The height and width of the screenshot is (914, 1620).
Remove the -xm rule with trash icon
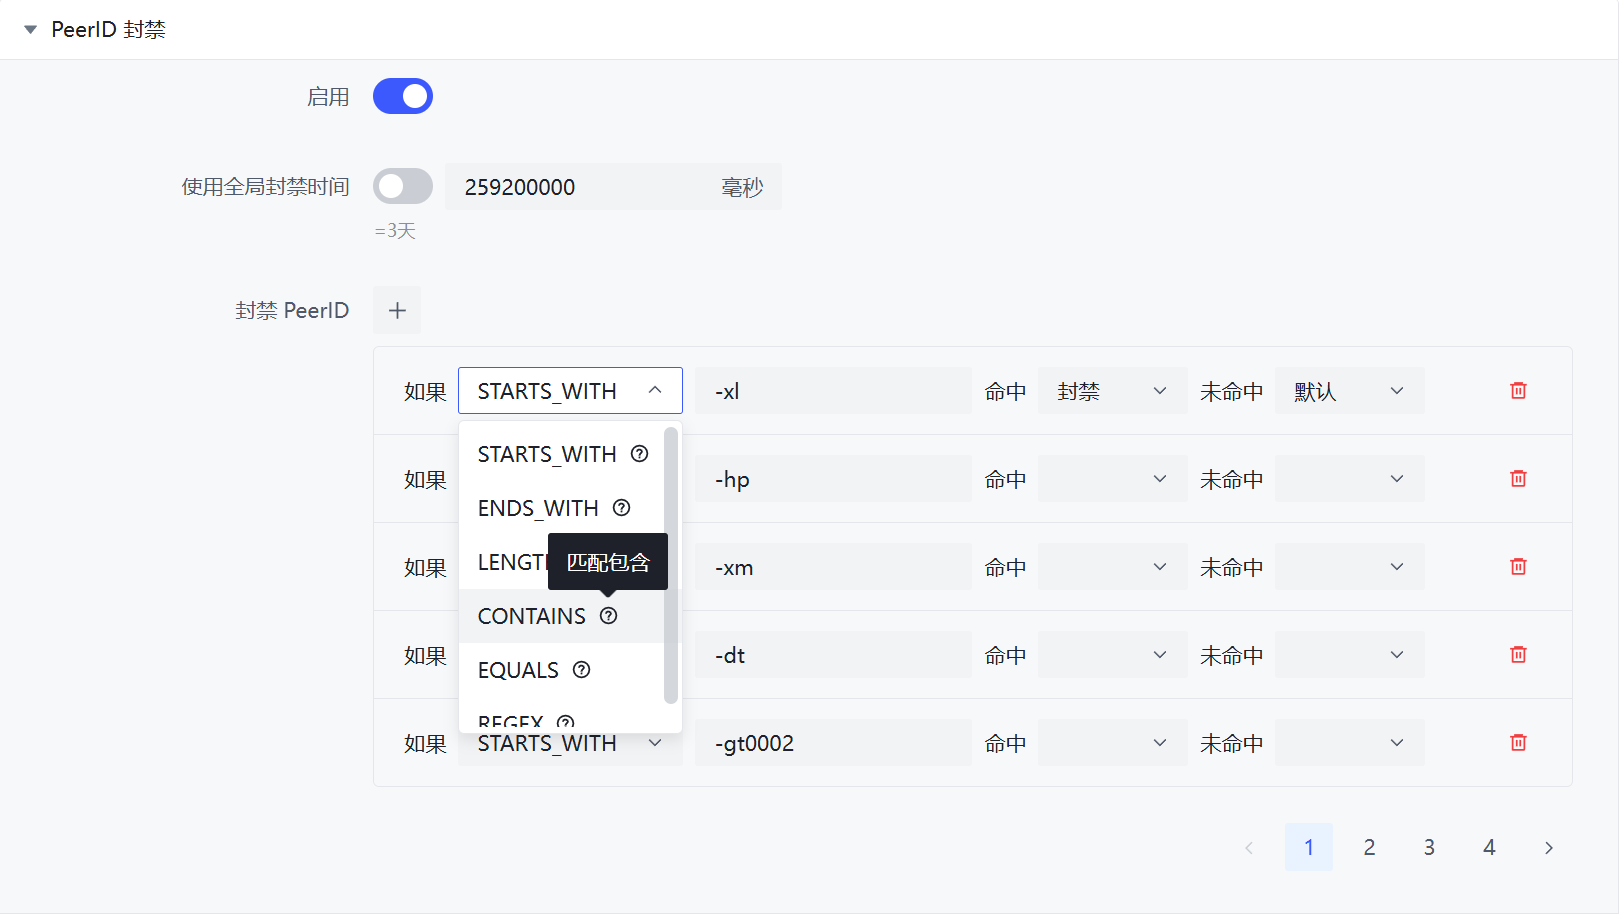[1518, 567]
